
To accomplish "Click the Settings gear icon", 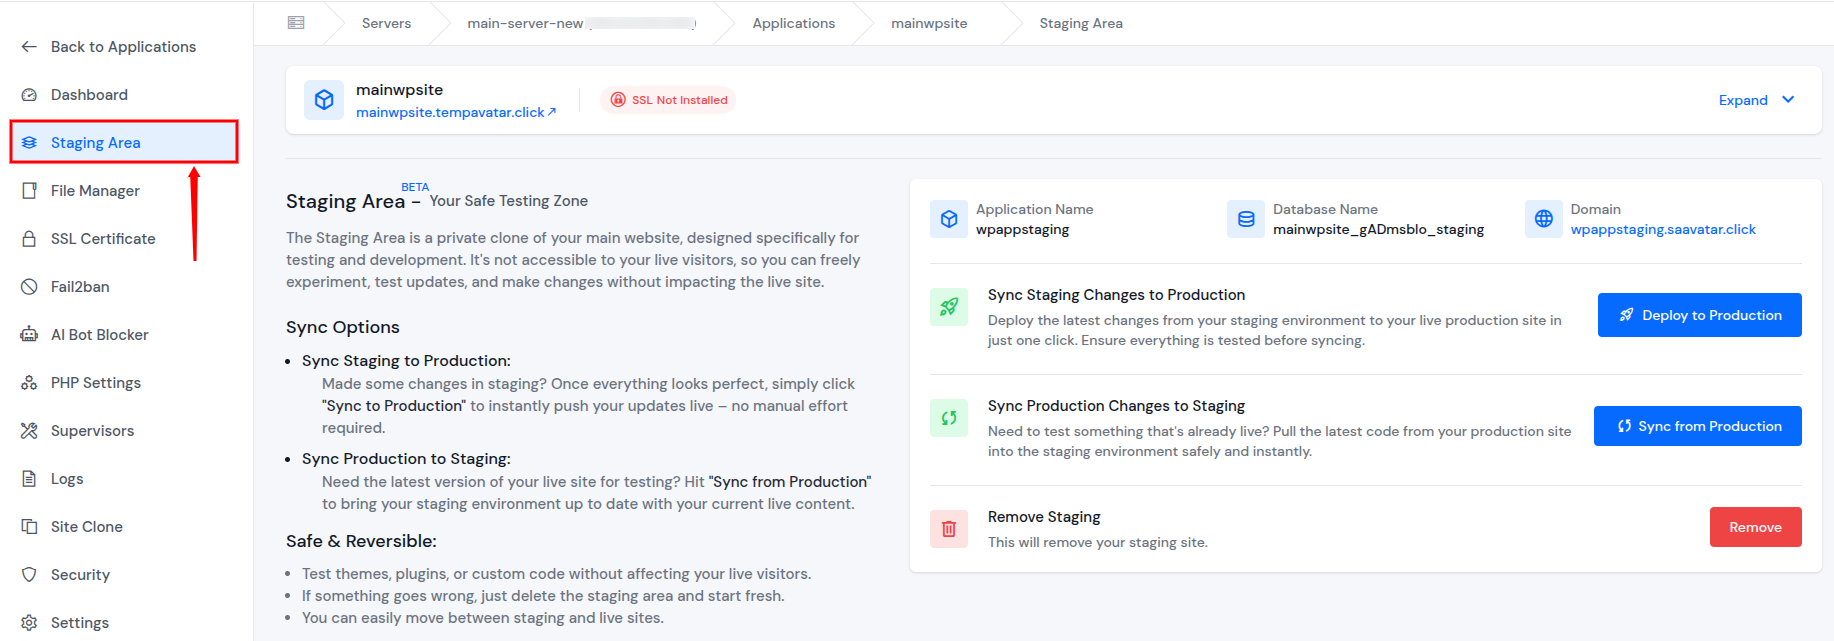I will [x=29, y=623].
